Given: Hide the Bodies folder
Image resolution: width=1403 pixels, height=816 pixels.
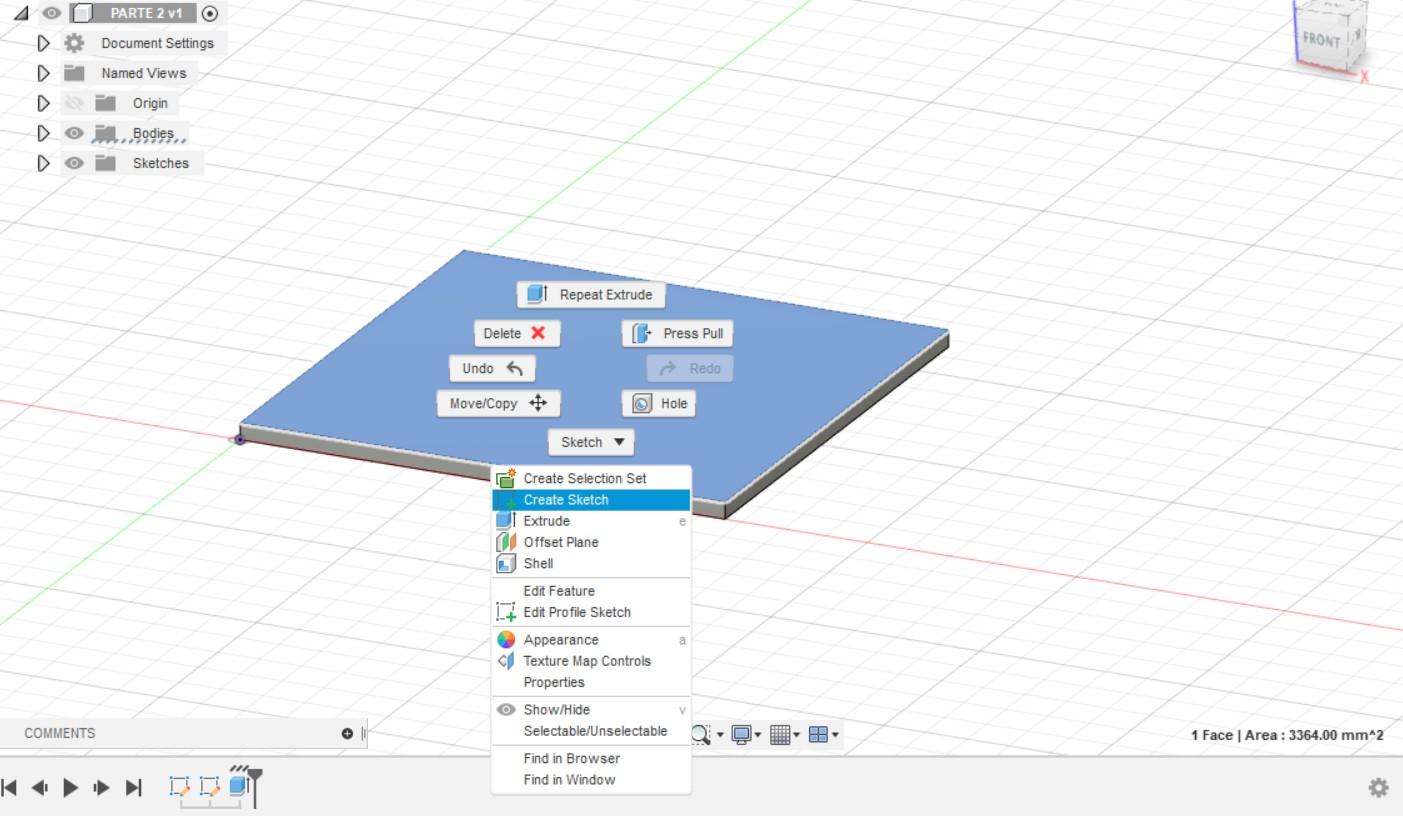Looking at the screenshot, I should point(73,133).
